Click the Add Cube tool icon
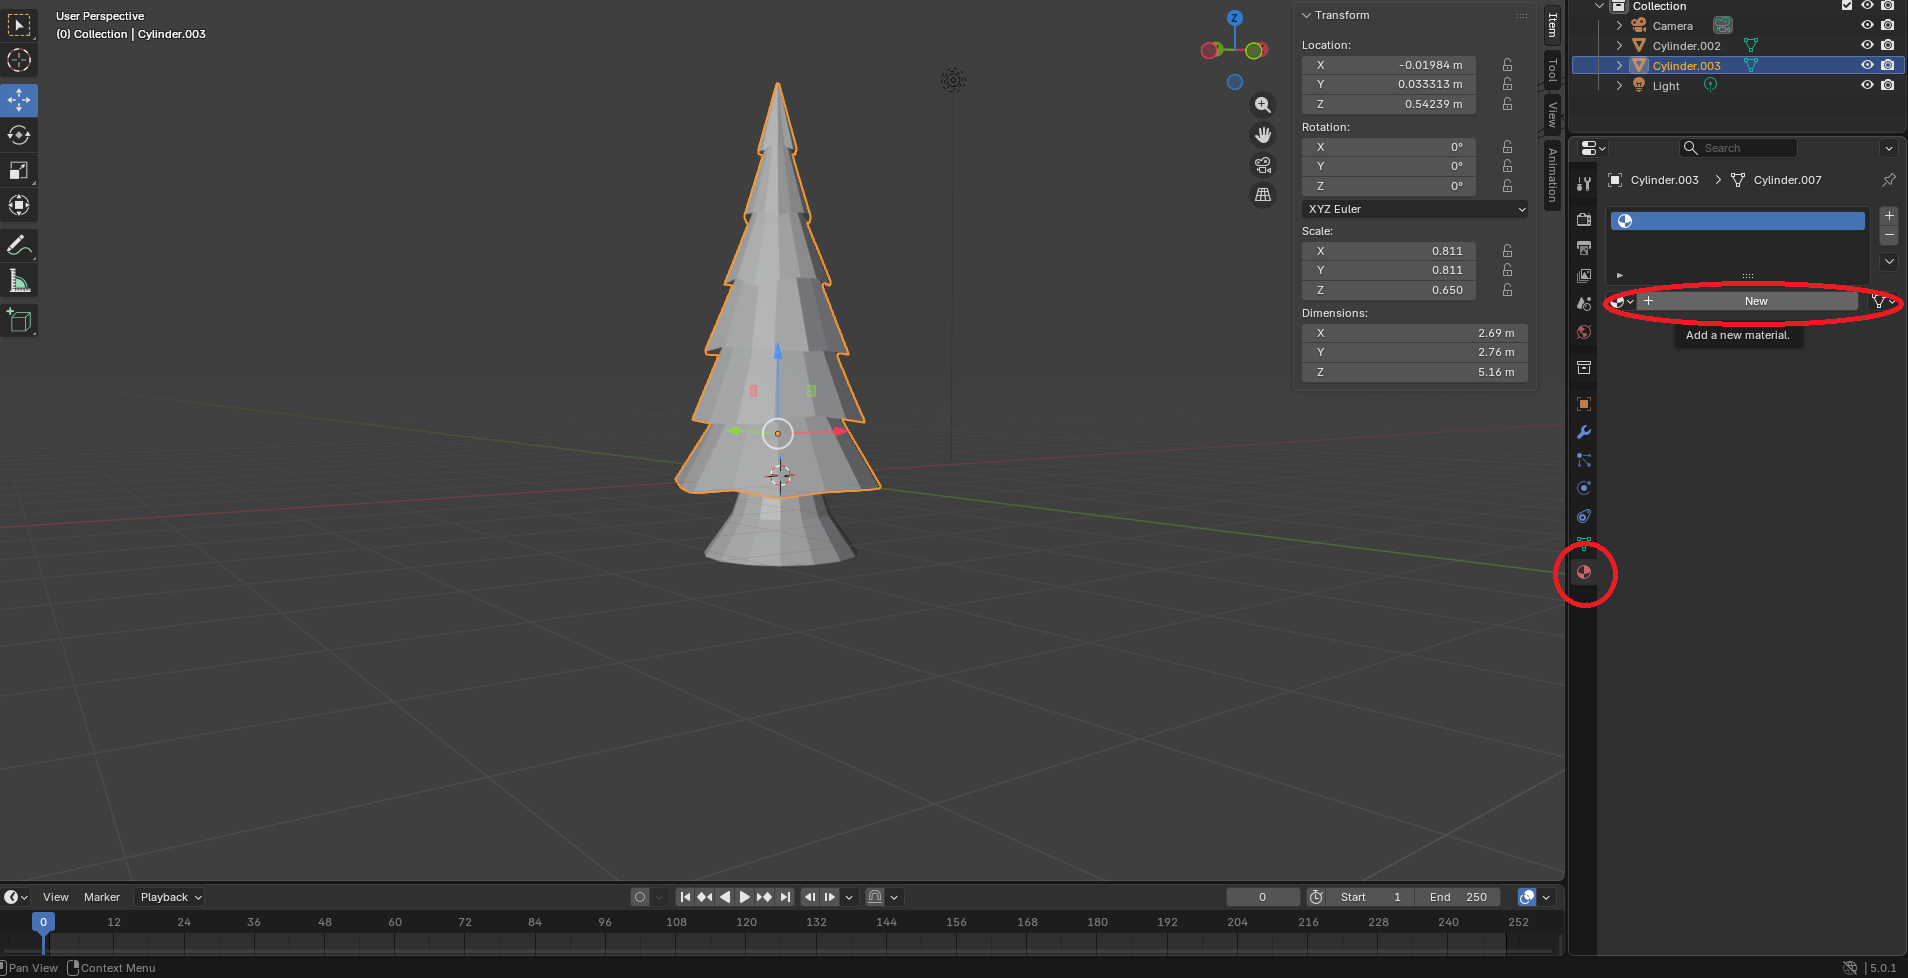The image size is (1908, 978). point(19,321)
